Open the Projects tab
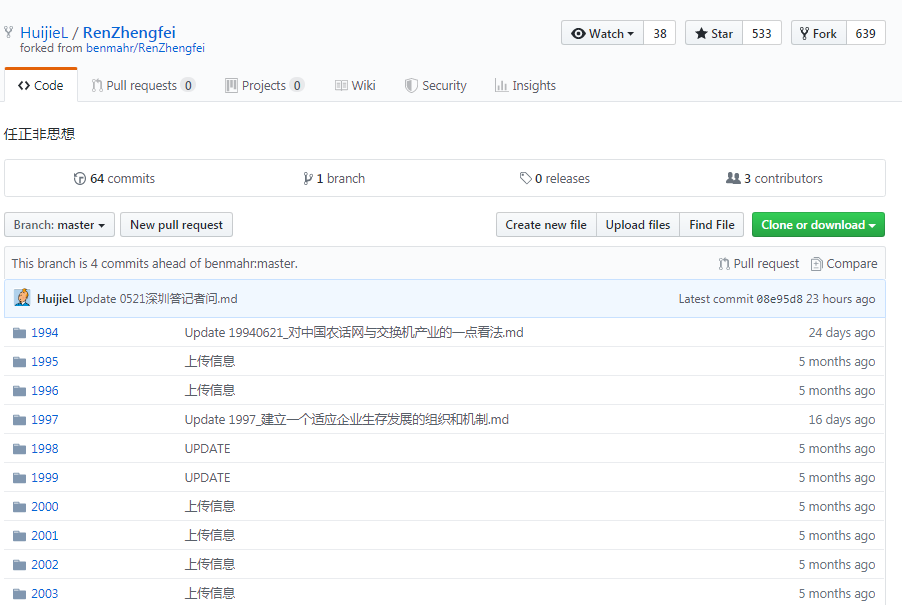902x605 pixels. point(264,86)
